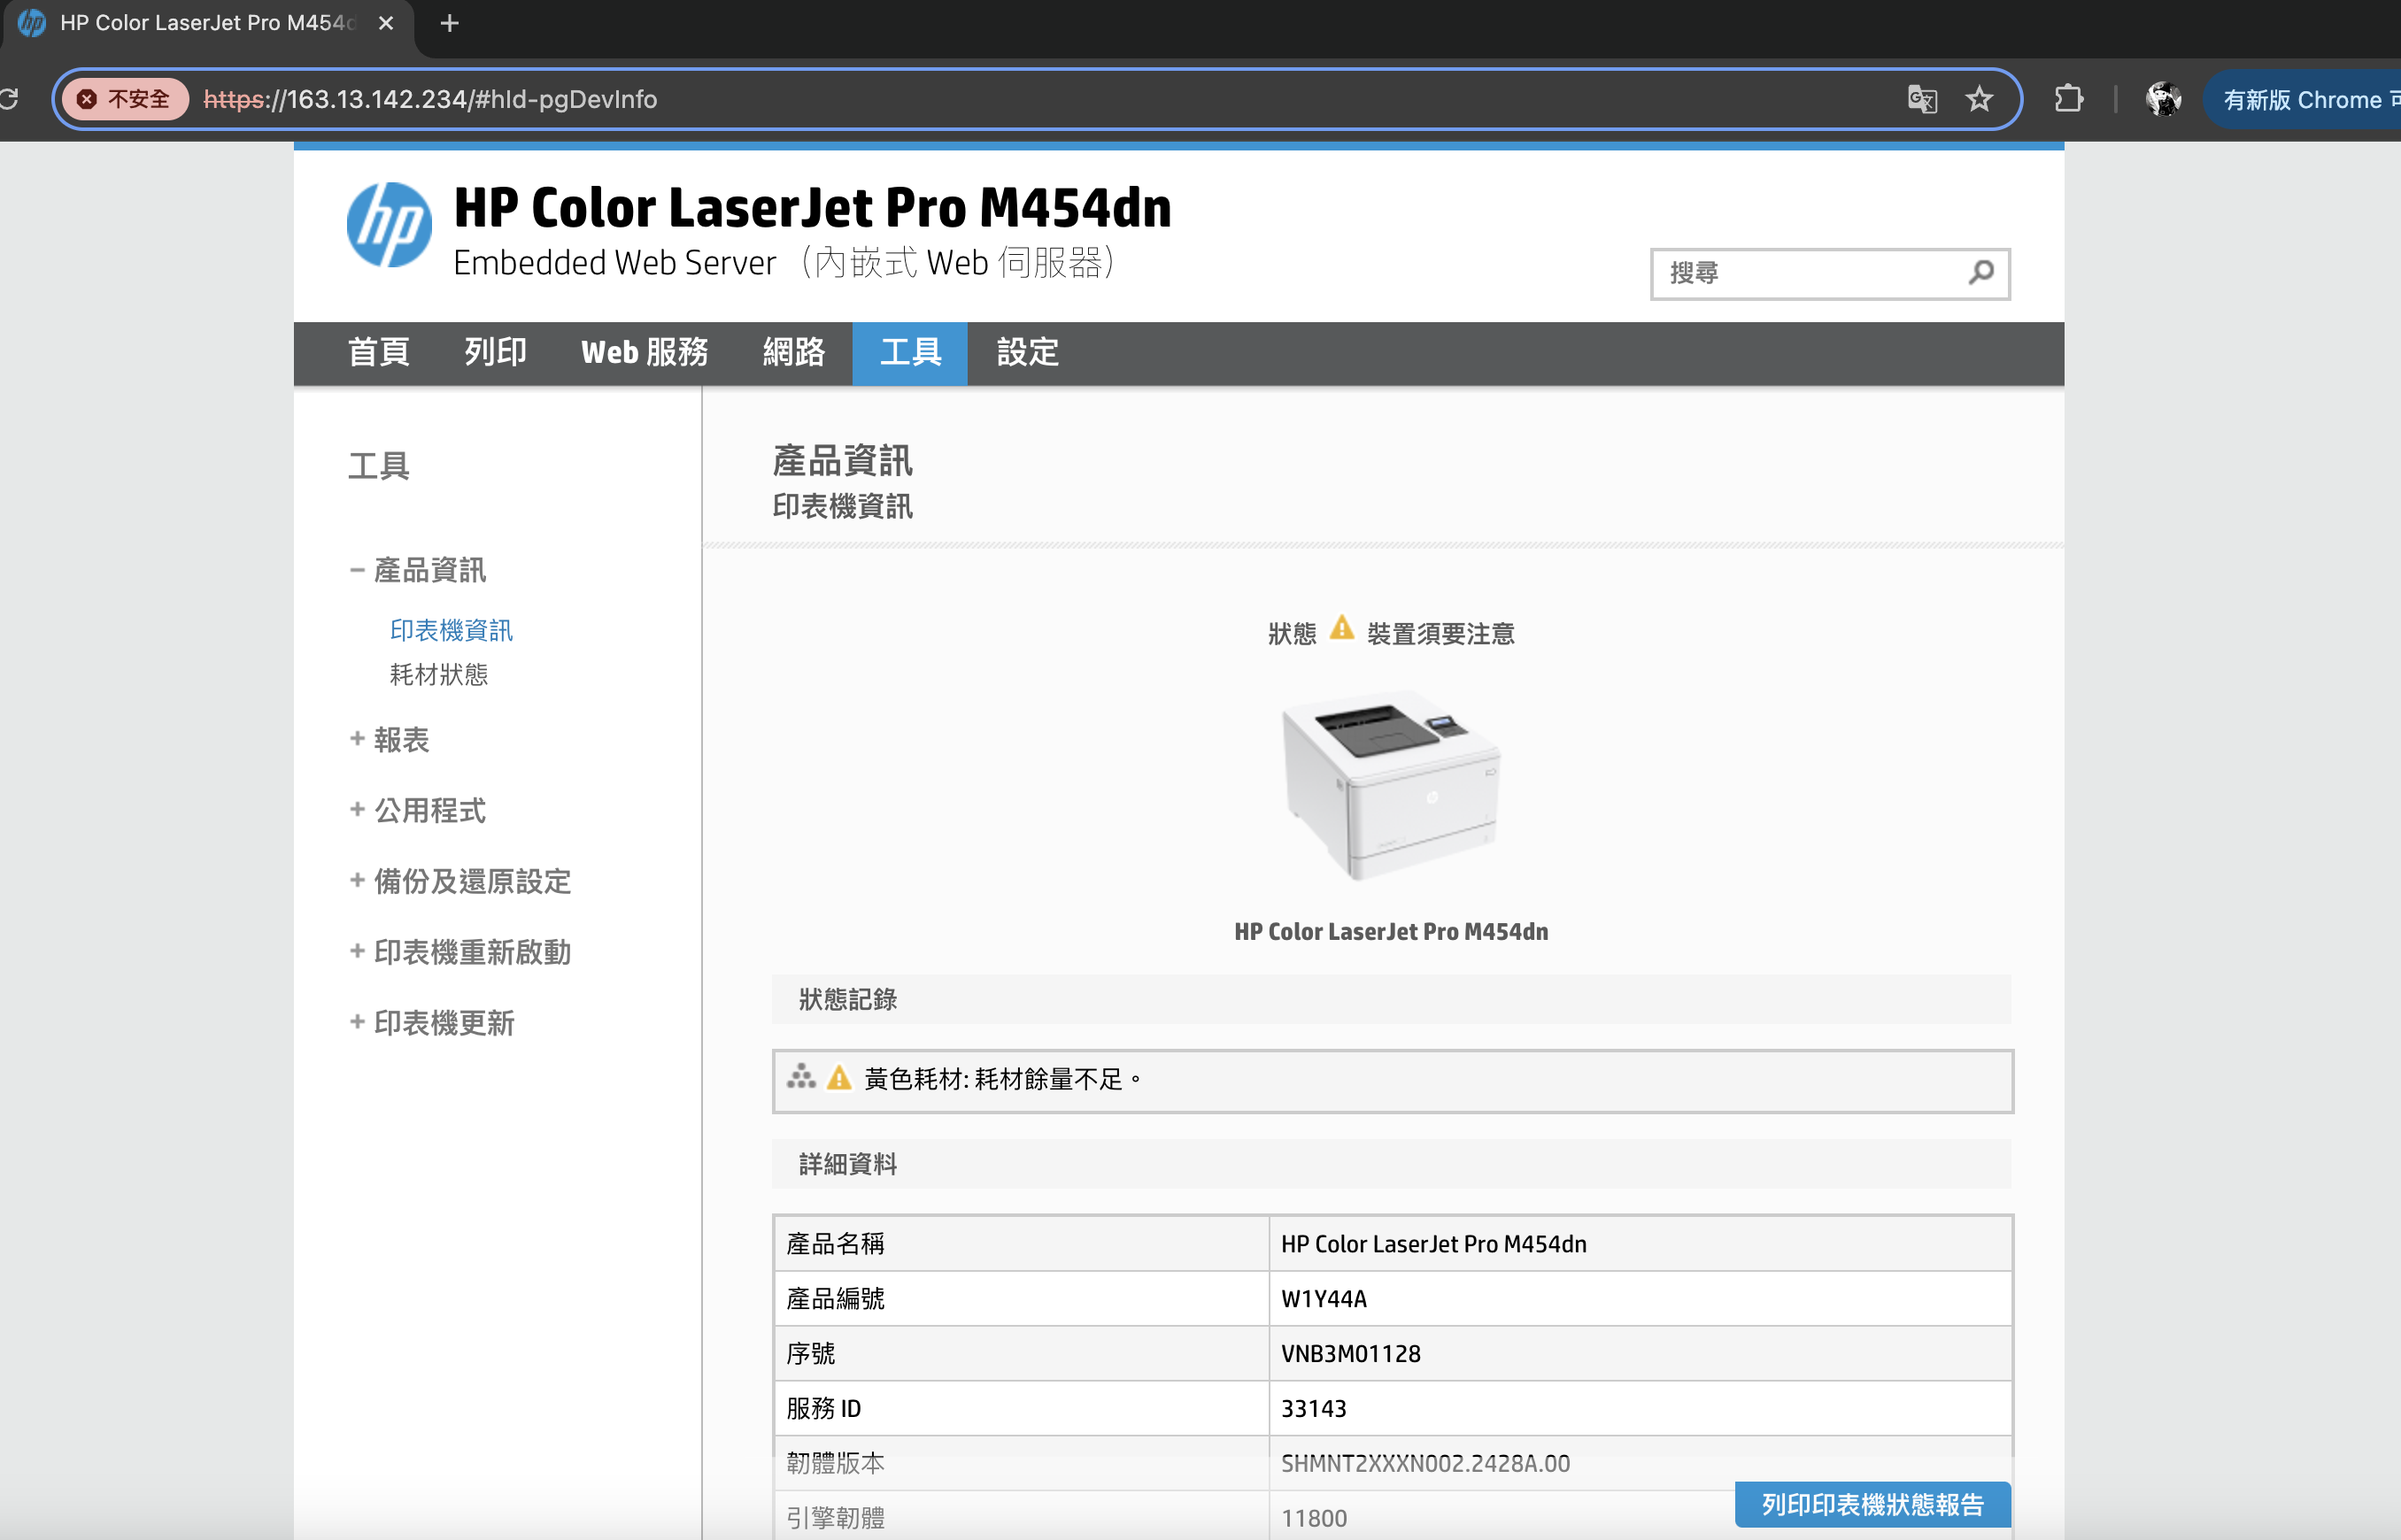2401x1540 pixels.
Task: Click the yellow supply warning icon
Action: point(839,1077)
